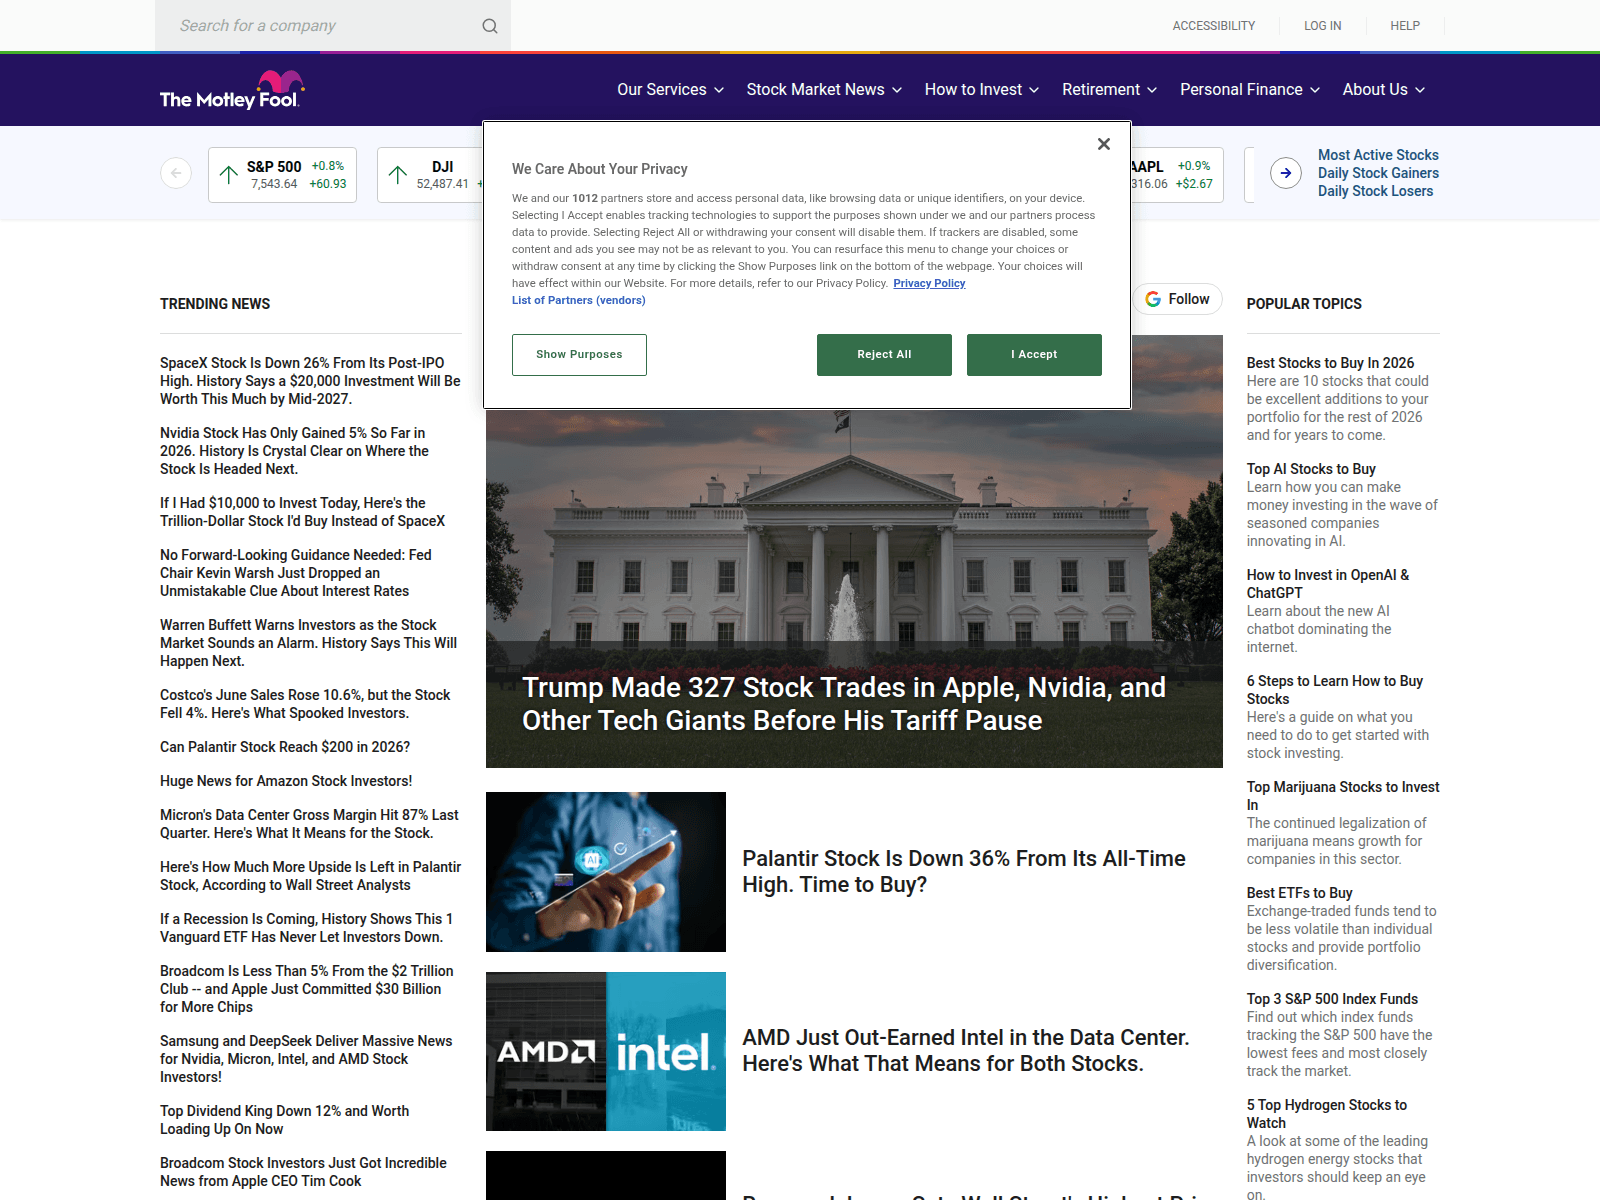
Task: Close the privacy dialog with the X
Action: (1104, 144)
